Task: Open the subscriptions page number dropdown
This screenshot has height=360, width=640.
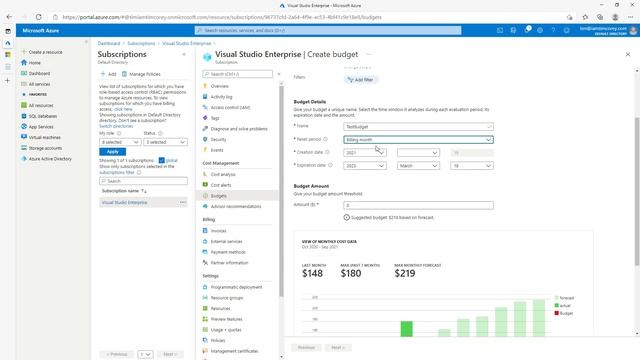Action: [145, 354]
